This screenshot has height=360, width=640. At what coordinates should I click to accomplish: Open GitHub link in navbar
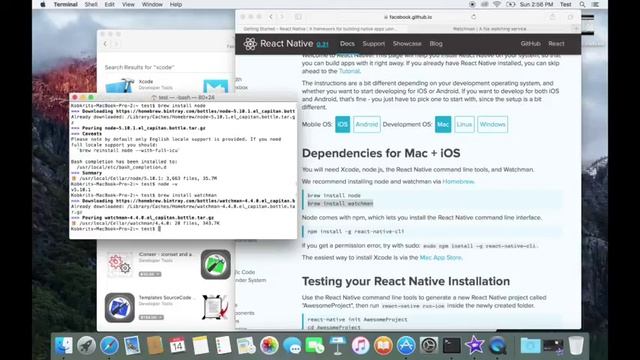click(530, 44)
